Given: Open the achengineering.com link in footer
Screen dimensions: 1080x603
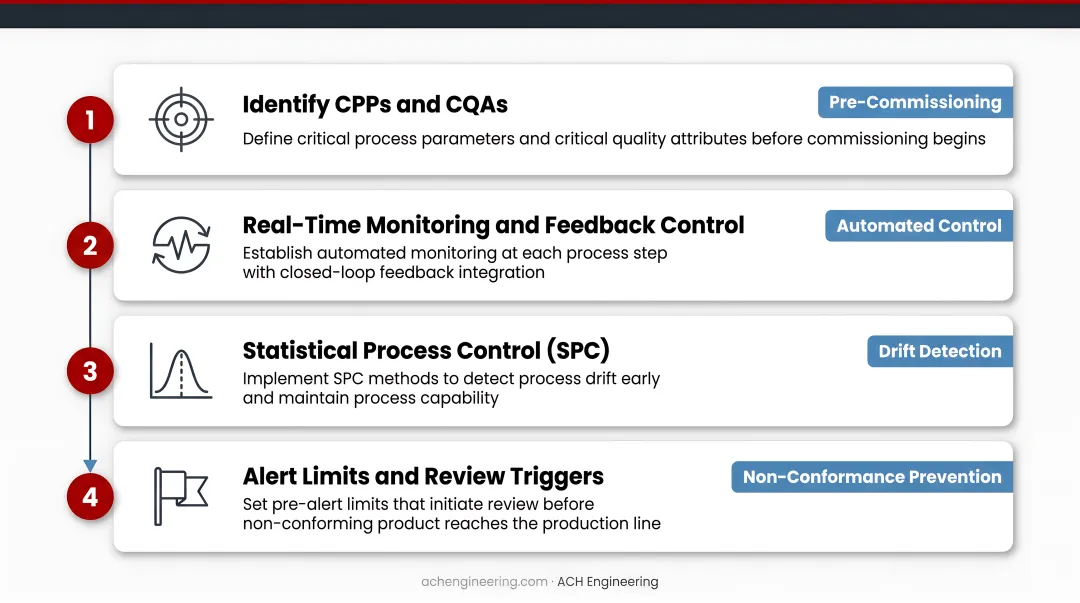Looking at the screenshot, I should [x=484, y=582].
